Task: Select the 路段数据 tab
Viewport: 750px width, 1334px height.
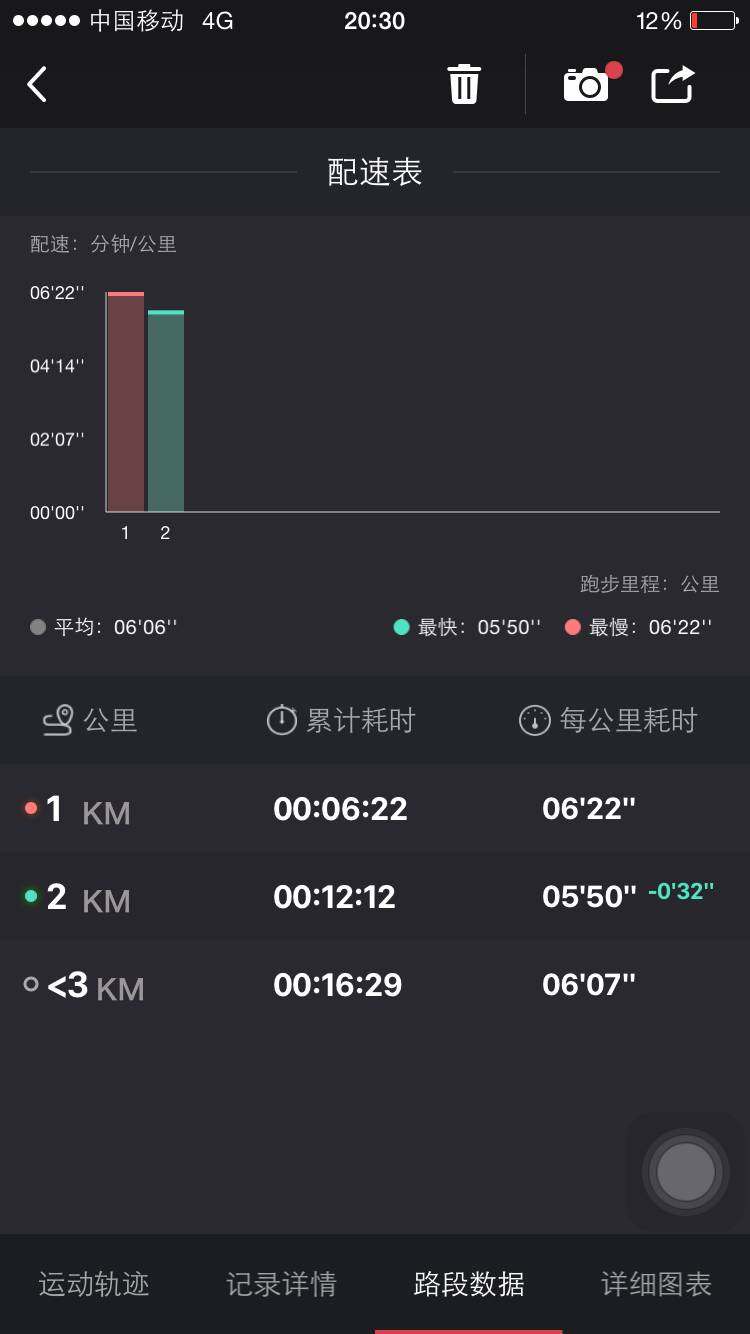Action: pos(469,1284)
